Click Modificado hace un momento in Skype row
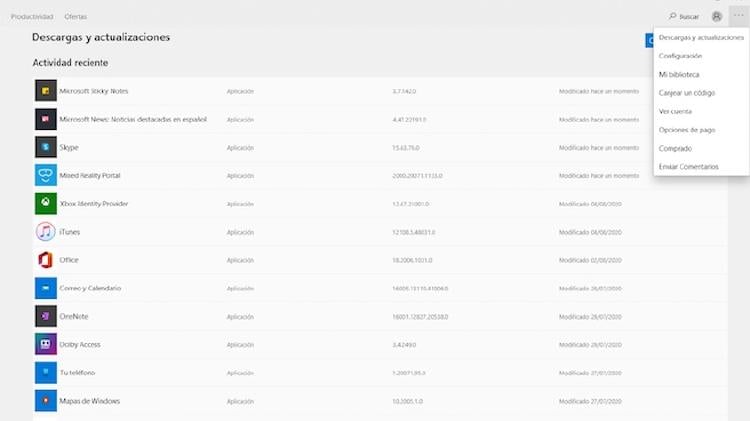The width and height of the screenshot is (750, 421). (x=599, y=148)
